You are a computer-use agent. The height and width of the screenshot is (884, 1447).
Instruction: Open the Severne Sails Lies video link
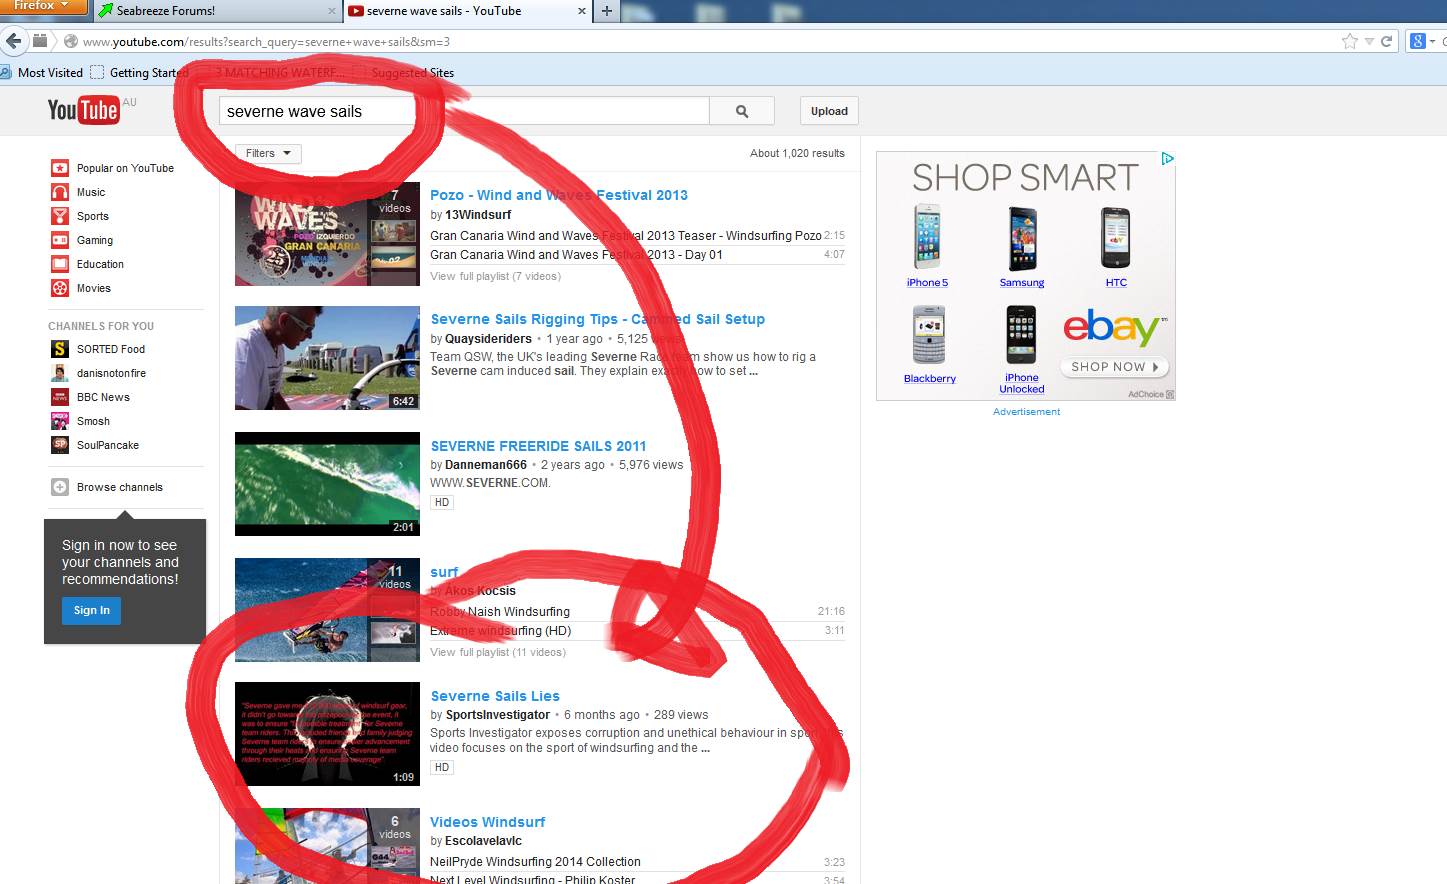tap(495, 696)
